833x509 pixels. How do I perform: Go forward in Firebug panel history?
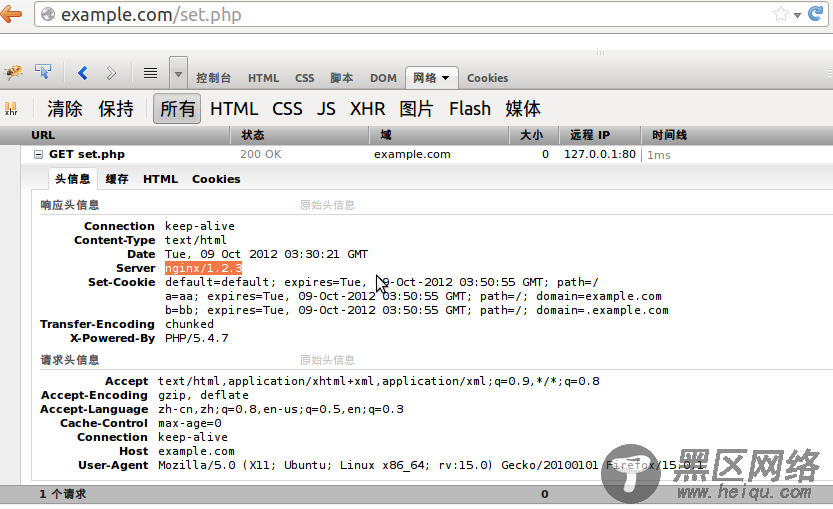[x=110, y=73]
